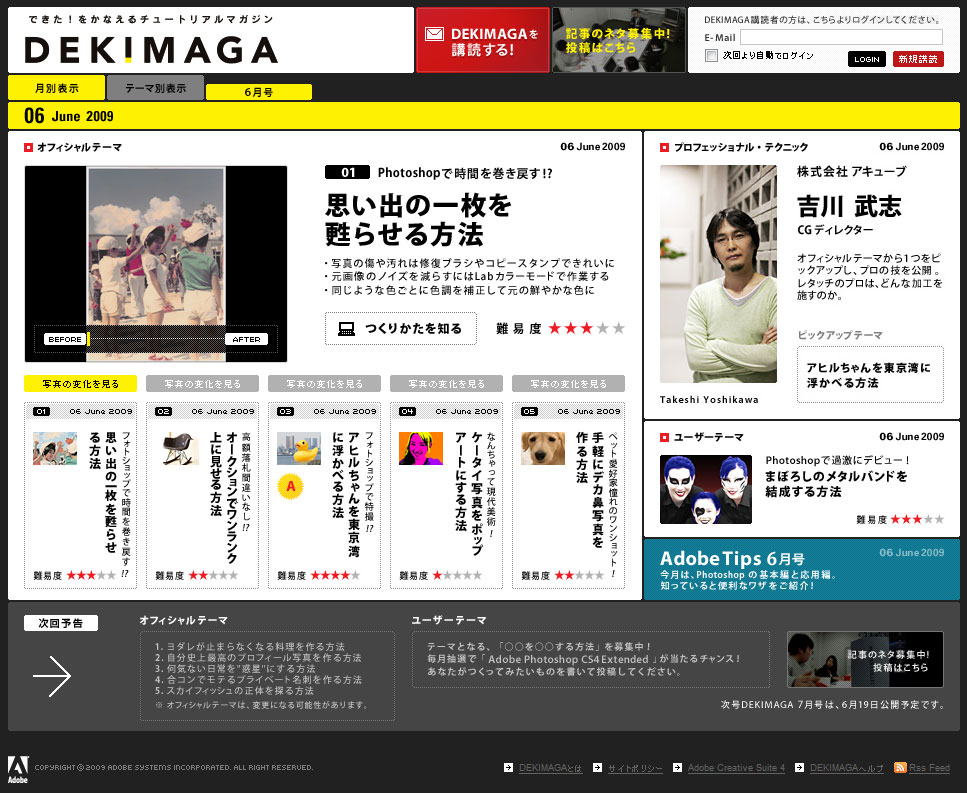Click the top 記事のネタ募集中 banner
The height and width of the screenshot is (793, 967).
(x=619, y=40)
